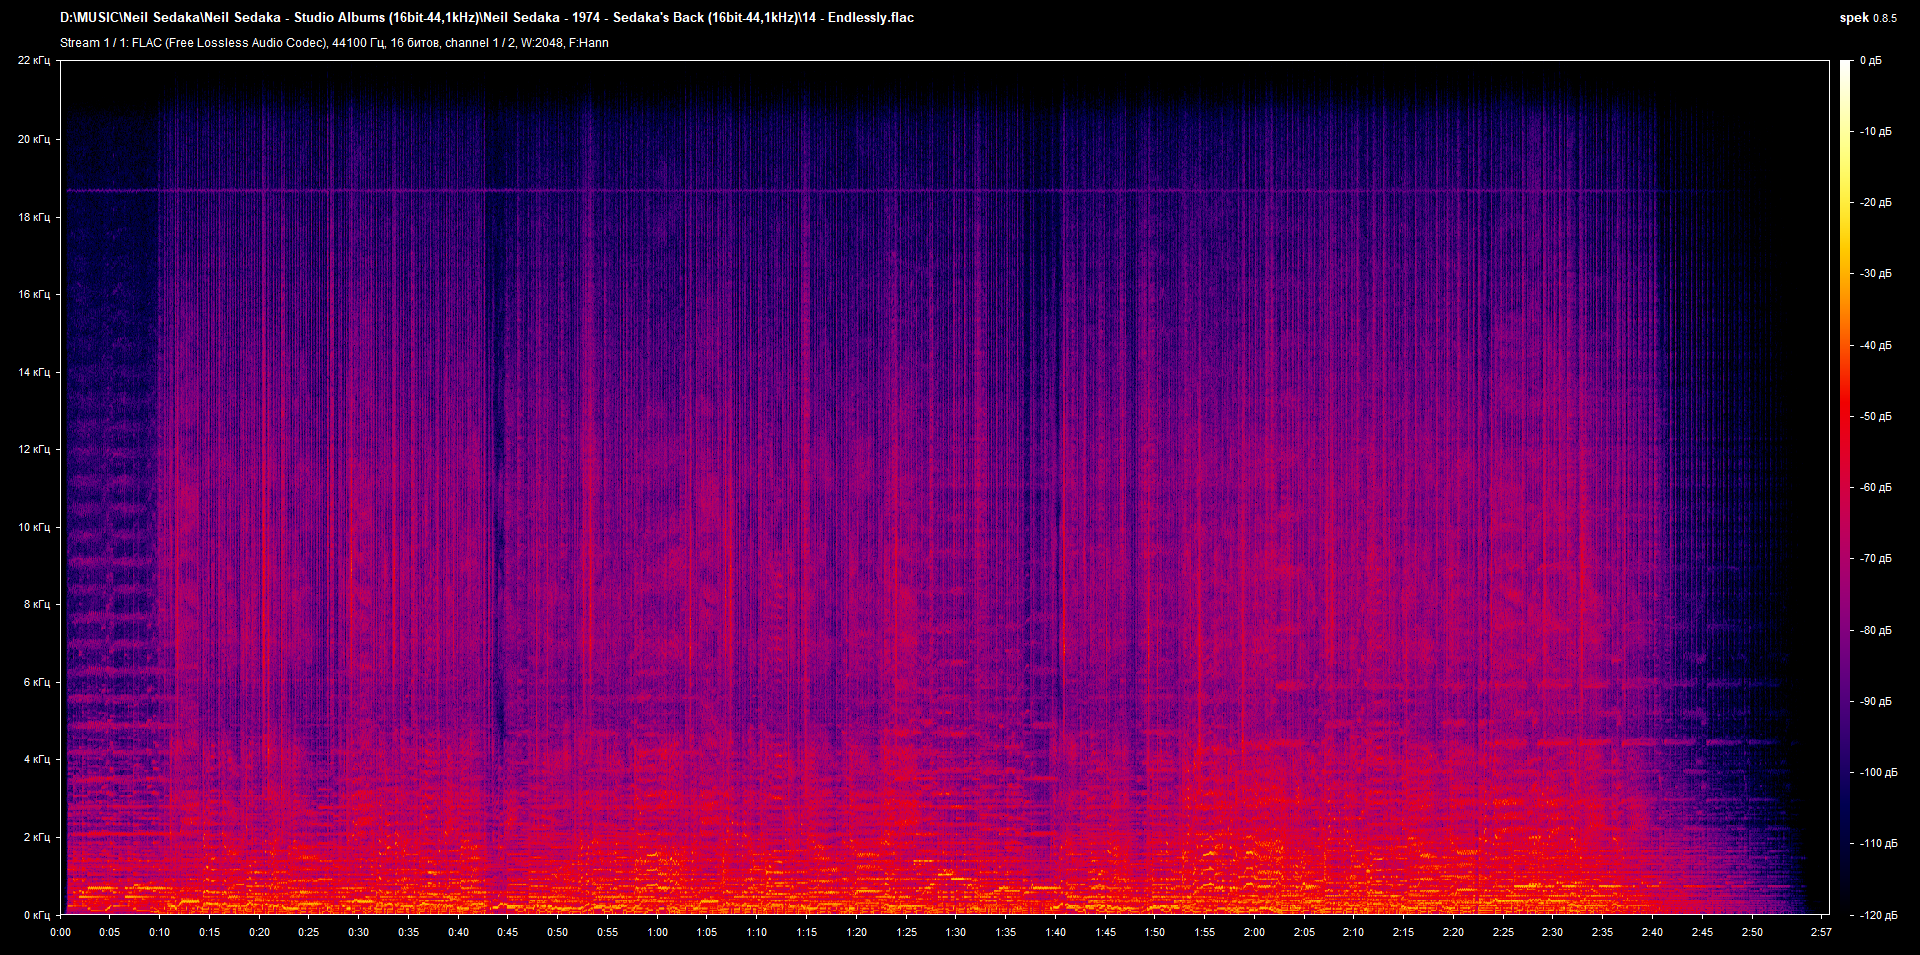The image size is (1920, 955).
Task: Click the 0:50 time axis label
Action: (557, 933)
